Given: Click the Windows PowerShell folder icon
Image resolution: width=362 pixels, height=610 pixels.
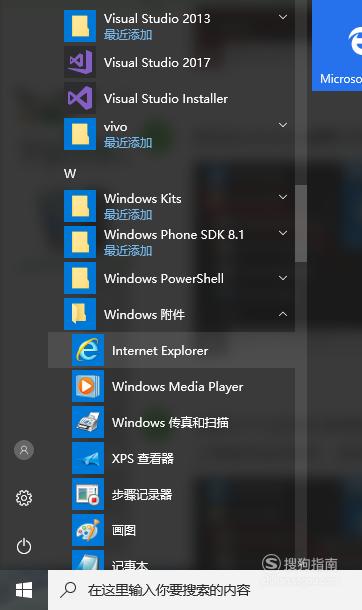Looking at the screenshot, I should click(x=80, y=278).
